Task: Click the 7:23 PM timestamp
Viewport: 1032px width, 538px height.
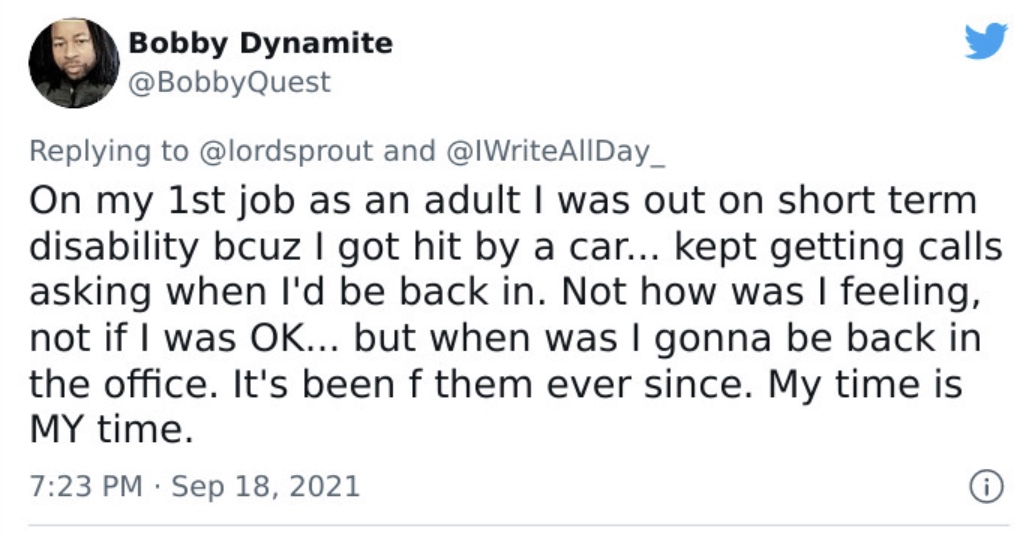Action: point(86,487)
